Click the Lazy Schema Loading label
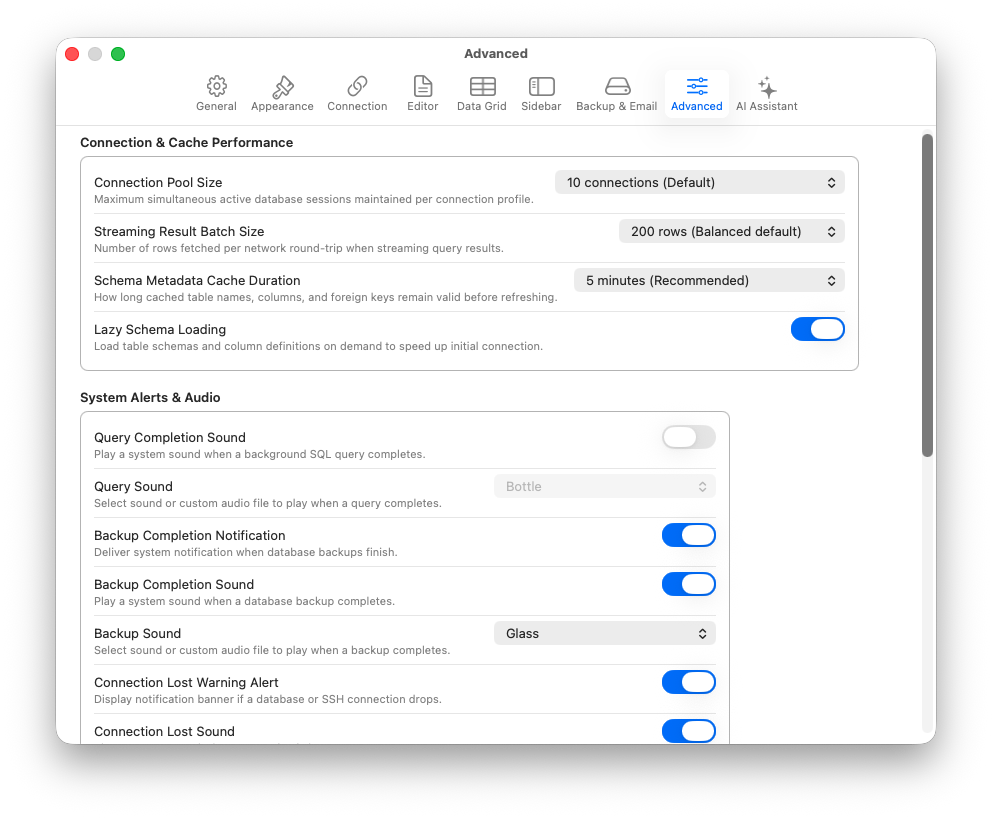The height and width of the screenshot is (818, 992). [x=160, y=329]
